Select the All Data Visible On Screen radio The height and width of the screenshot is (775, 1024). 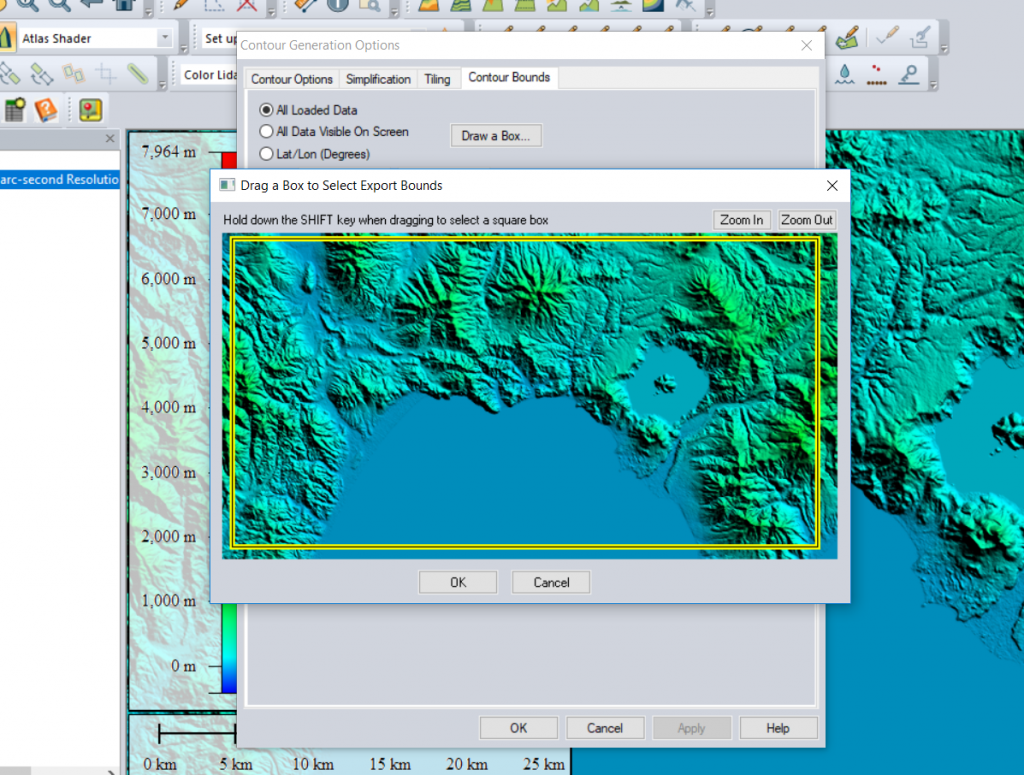266,131
